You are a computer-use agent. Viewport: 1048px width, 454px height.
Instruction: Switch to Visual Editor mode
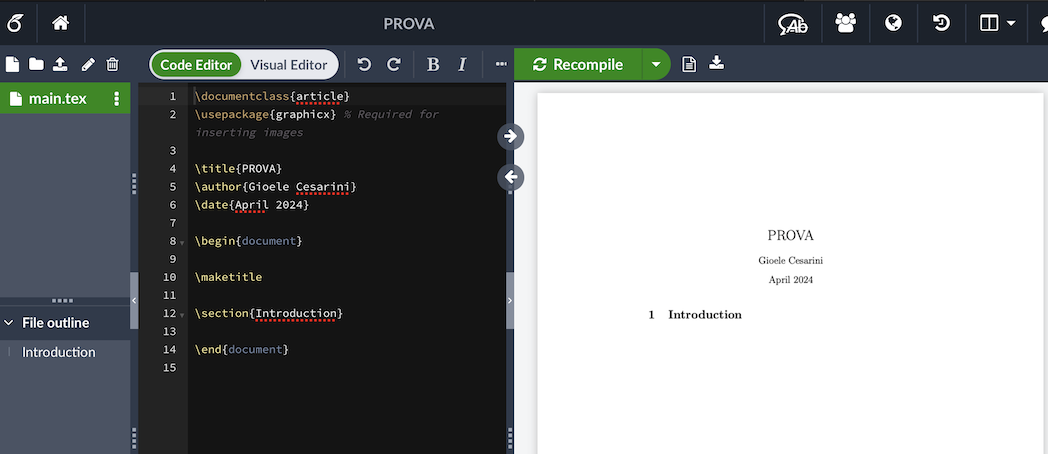coord(288,65)
